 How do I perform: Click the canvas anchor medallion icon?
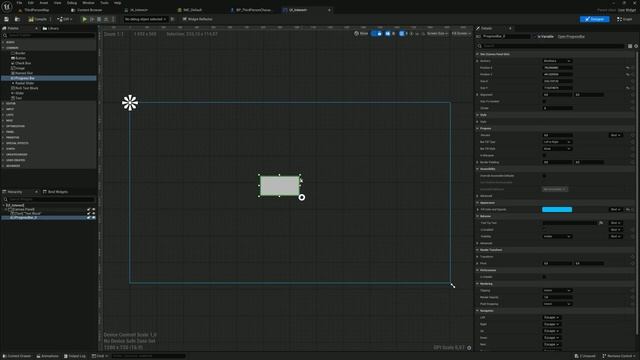(130, 102)
